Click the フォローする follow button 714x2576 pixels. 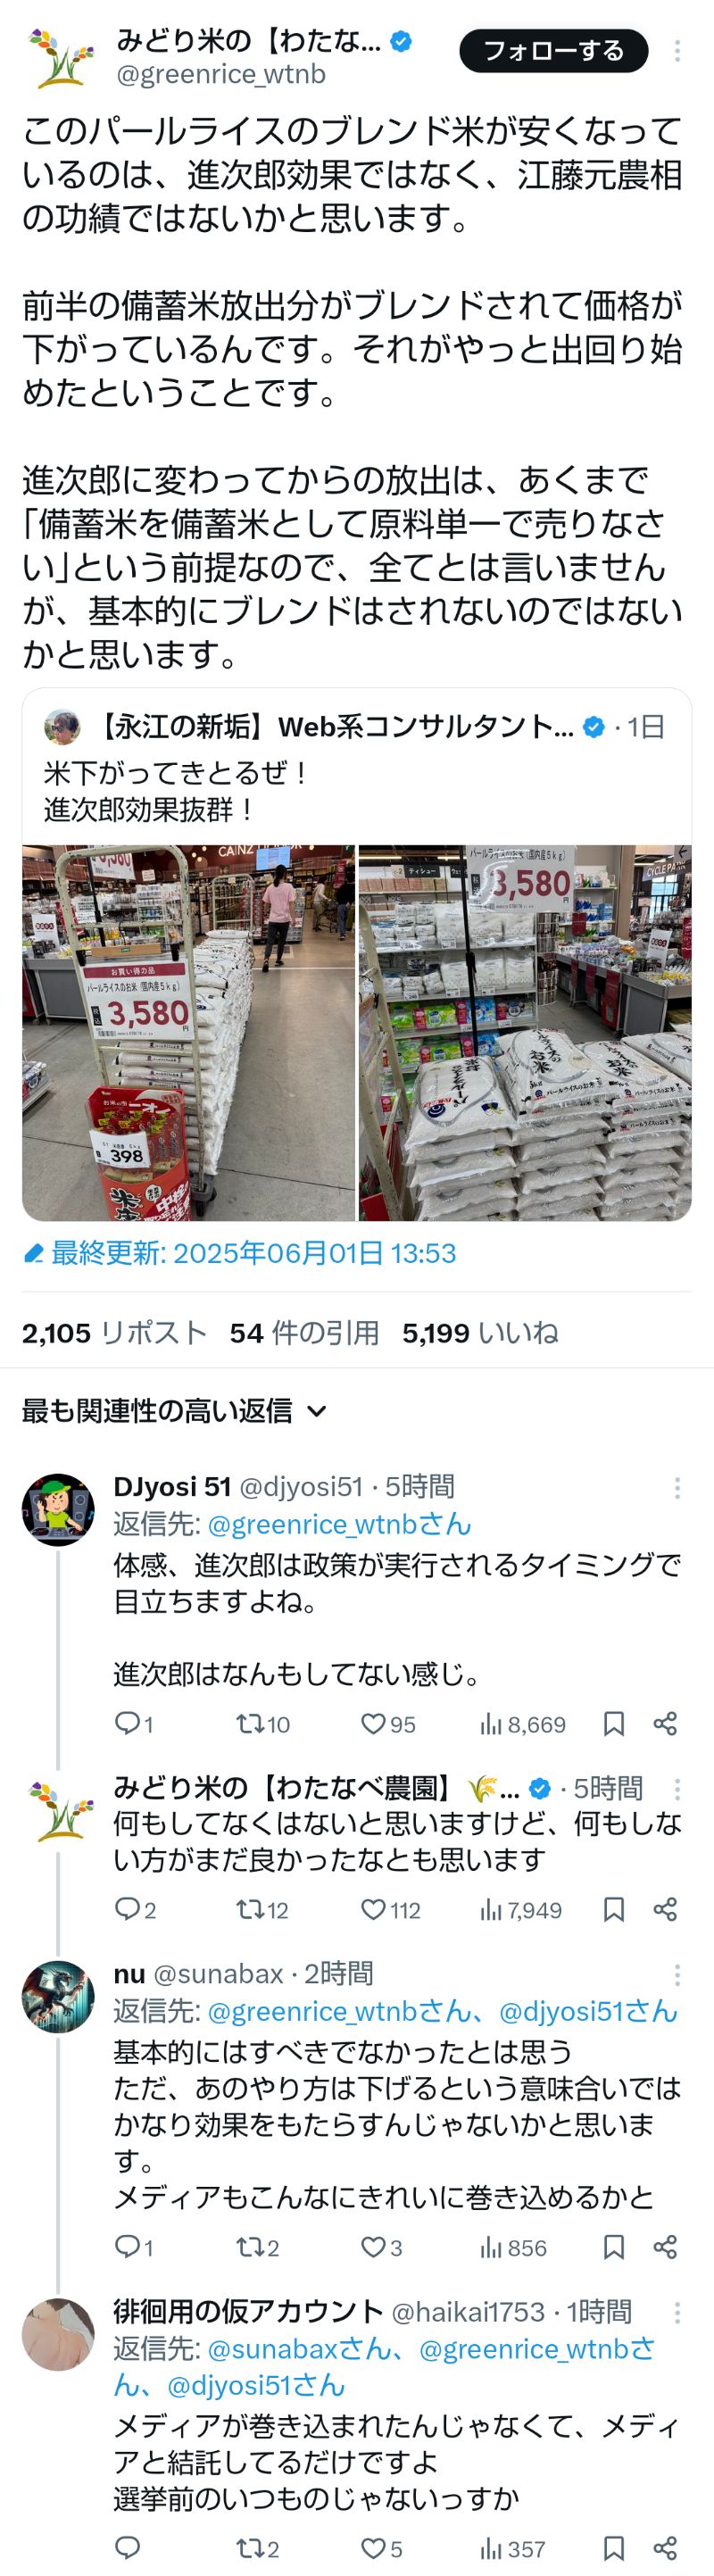pos(553,51)
